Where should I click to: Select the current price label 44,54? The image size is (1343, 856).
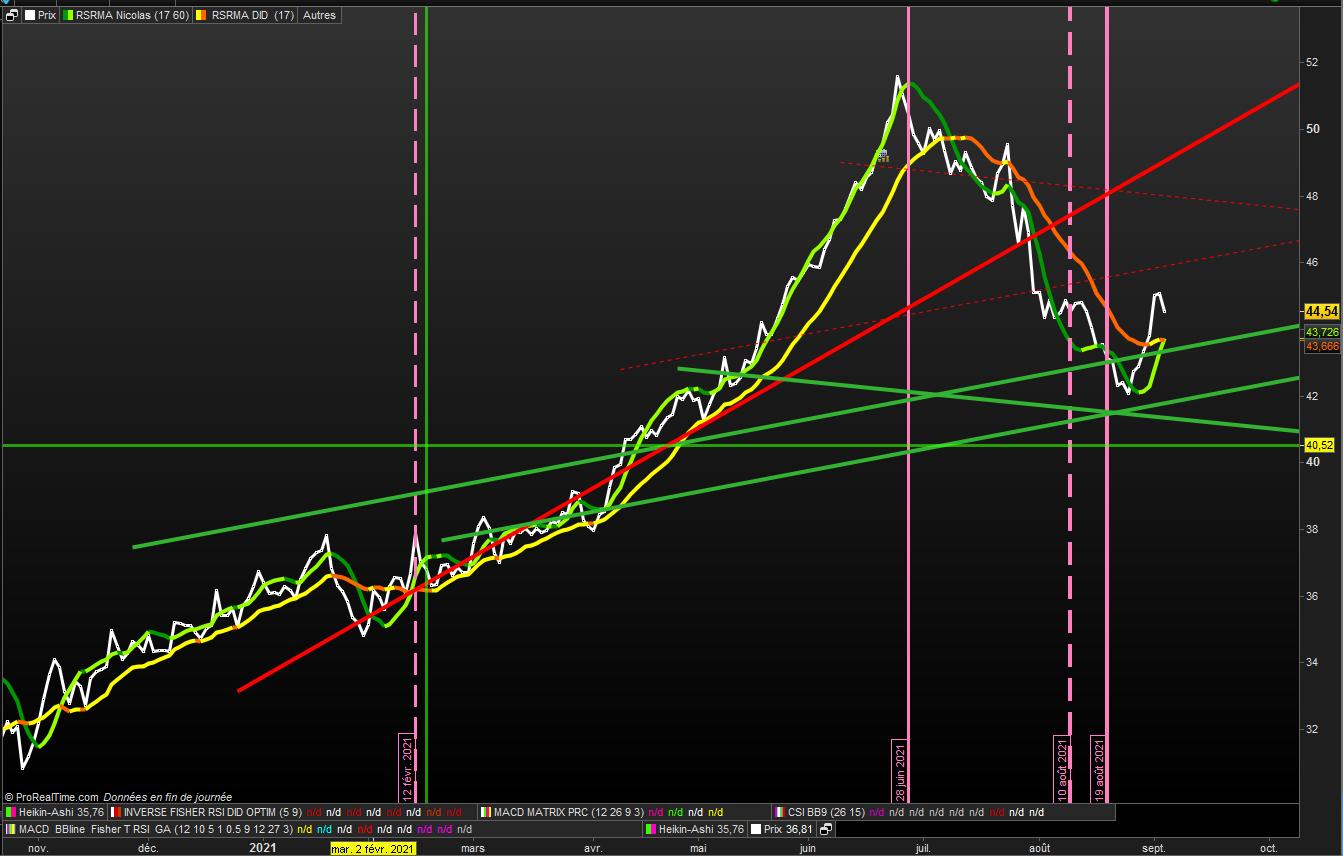(x=1322, y=311)
